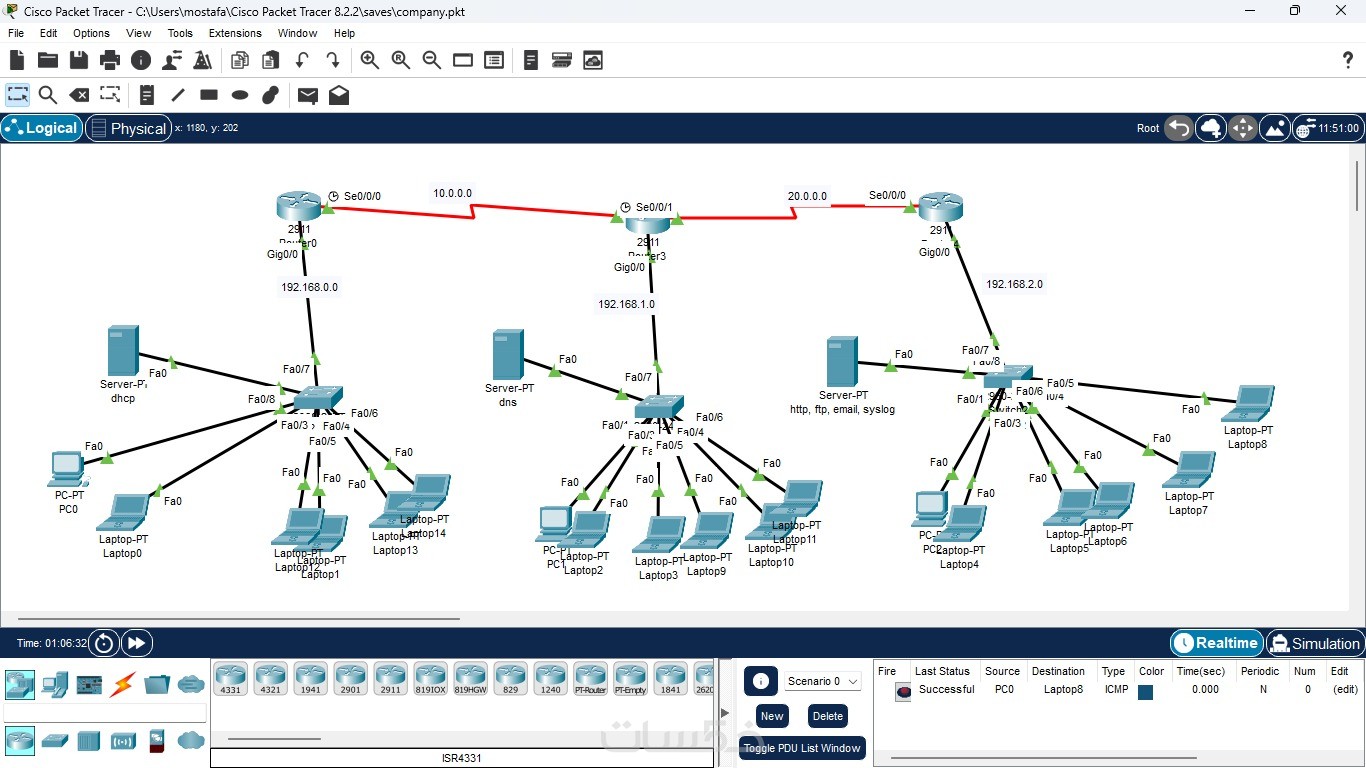
Task: Select the Draw Freeform tool
Action: tap(270, 95)
